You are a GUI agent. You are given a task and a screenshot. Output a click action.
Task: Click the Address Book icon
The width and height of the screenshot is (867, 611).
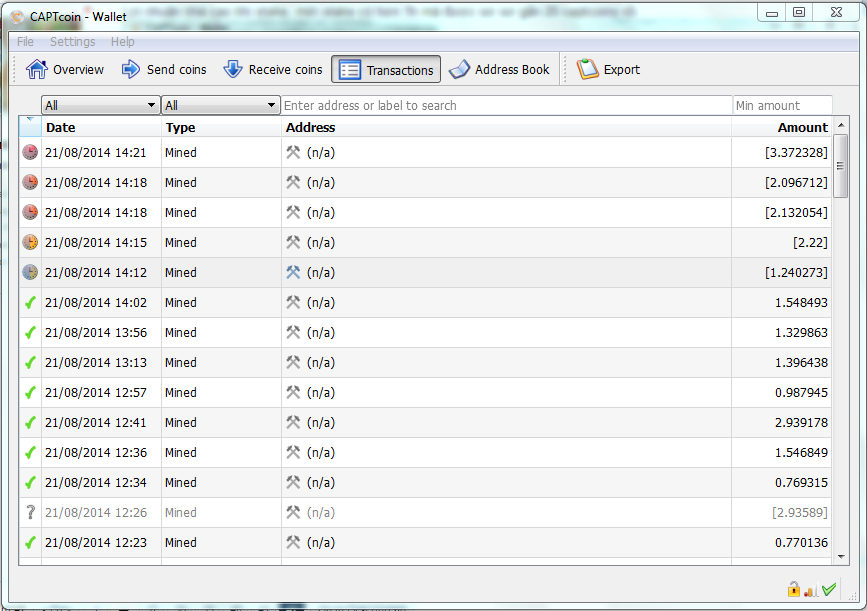(x=459, y=70)
